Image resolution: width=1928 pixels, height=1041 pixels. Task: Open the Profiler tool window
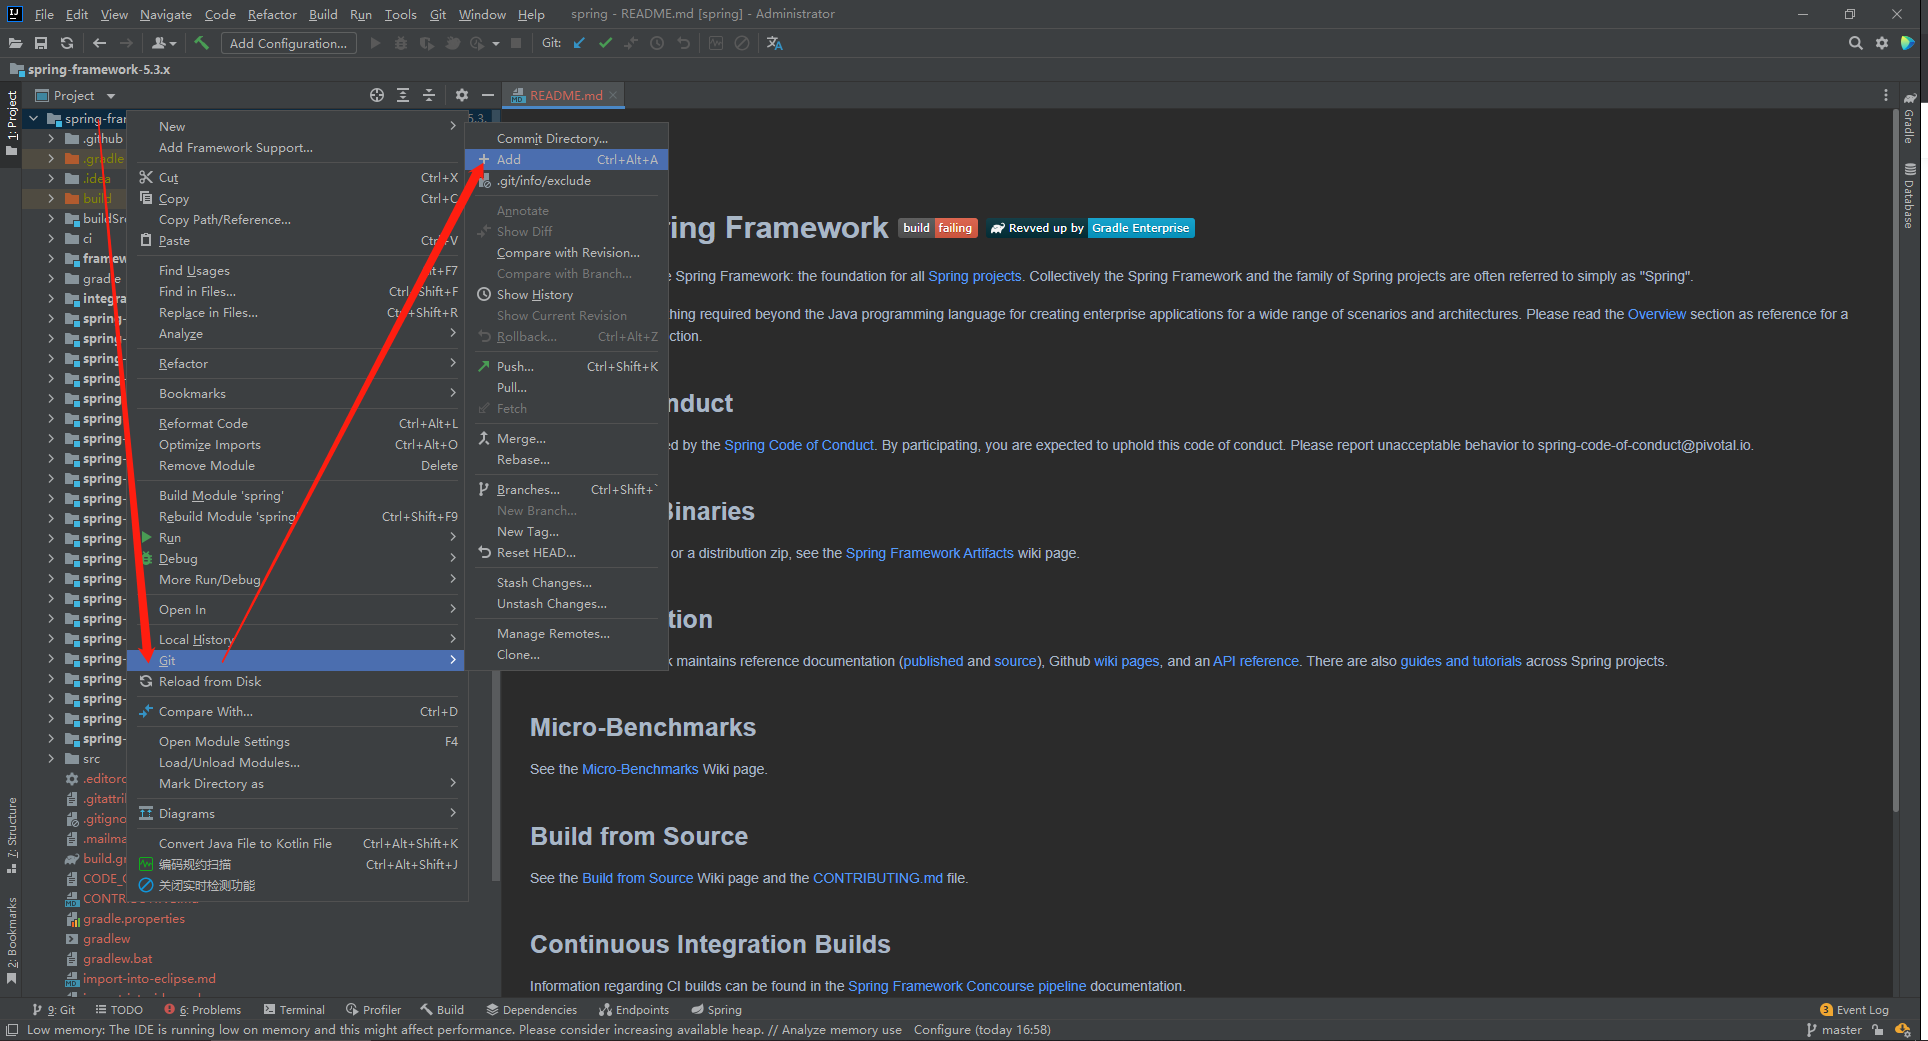373,1010
